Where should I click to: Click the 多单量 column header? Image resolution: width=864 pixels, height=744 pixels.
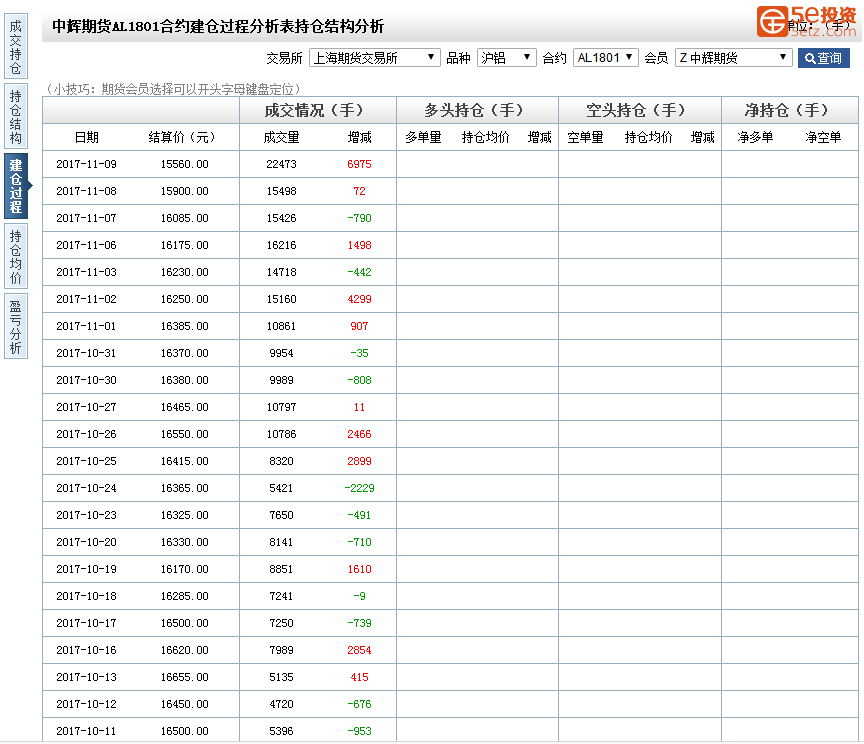tap(423, 137)
